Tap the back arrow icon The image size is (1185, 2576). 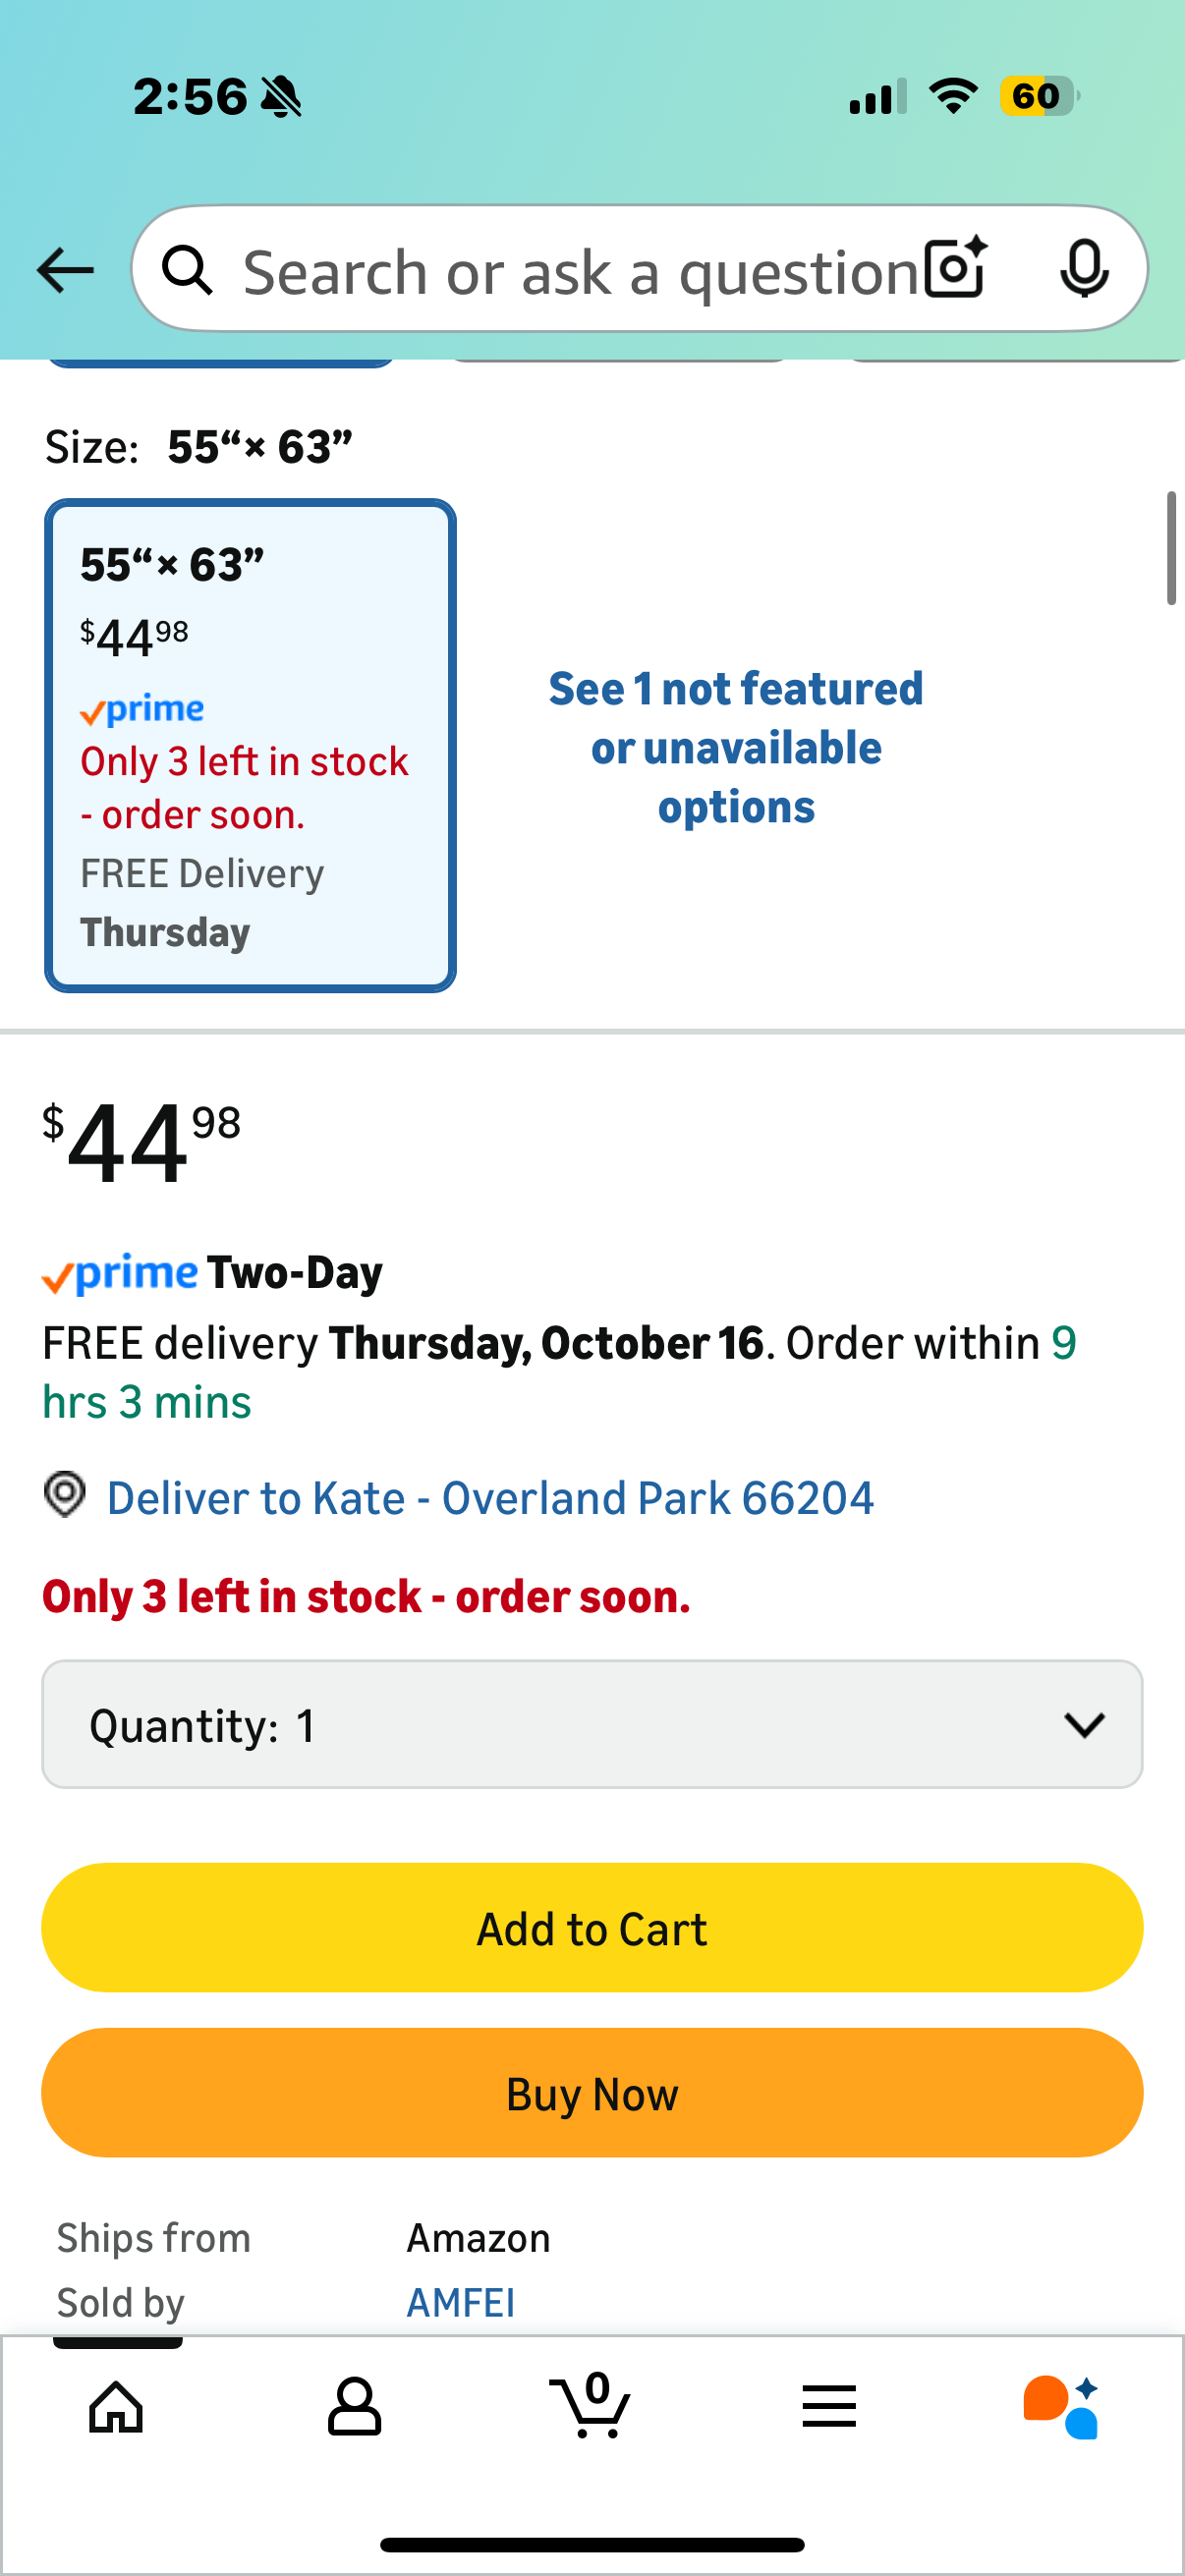point(65,270)
